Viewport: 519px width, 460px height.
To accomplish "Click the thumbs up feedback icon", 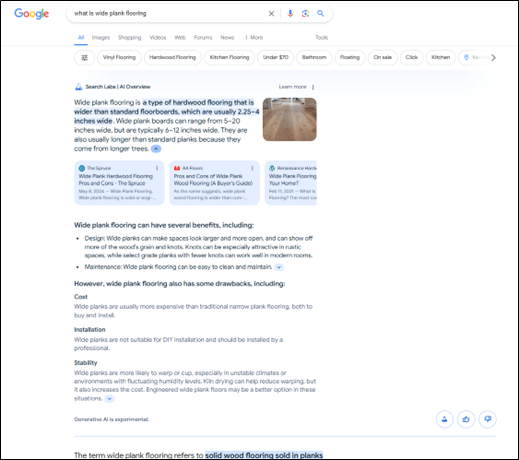I will coord(466,419).
